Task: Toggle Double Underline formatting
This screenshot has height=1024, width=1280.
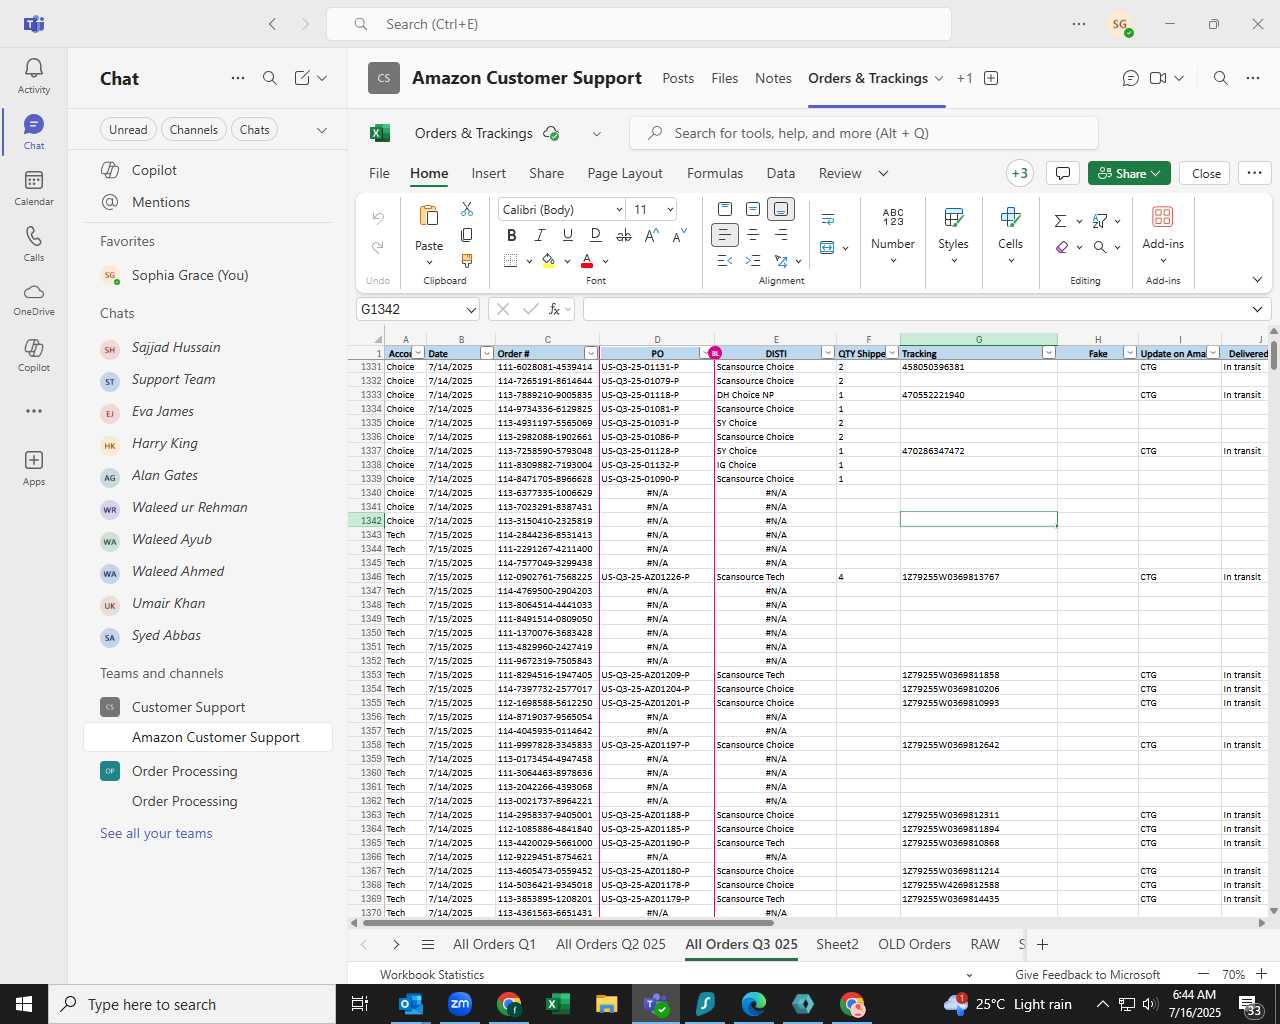Action: [x=596, y=235]
